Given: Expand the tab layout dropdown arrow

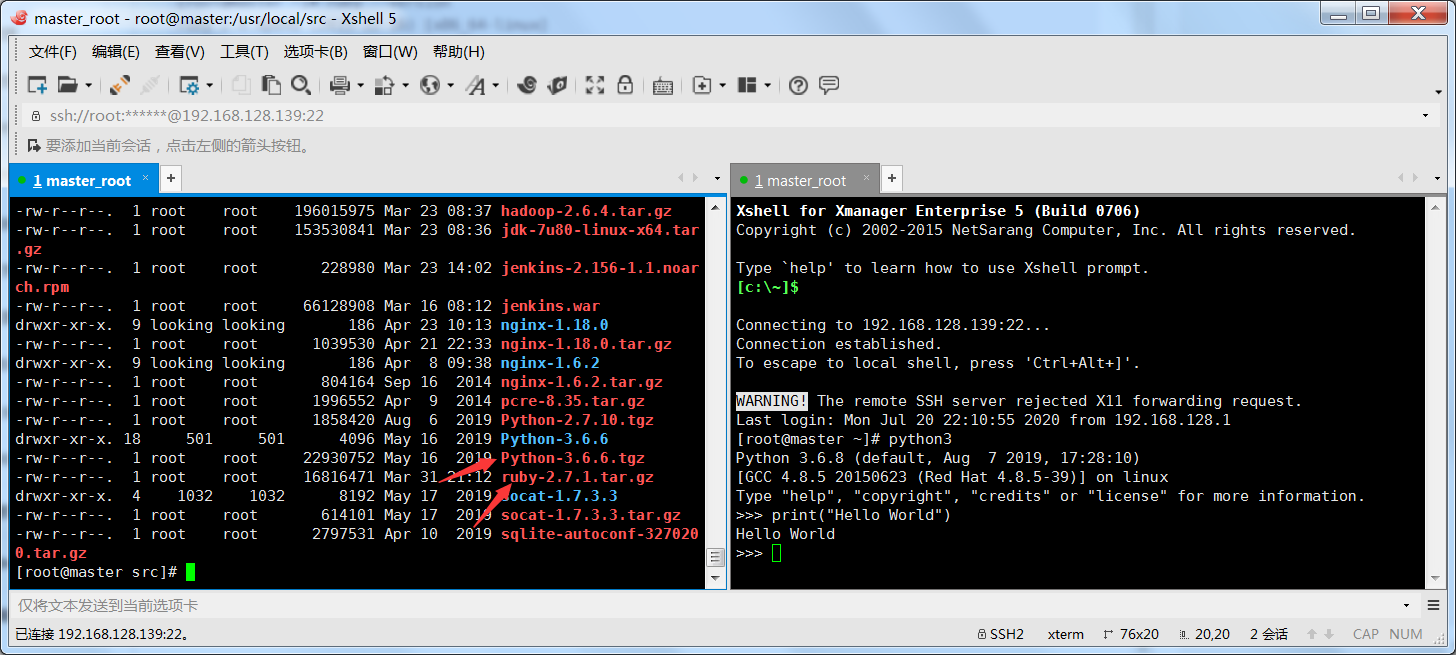Looking at the screenshot, I should [x=767, y=86].
